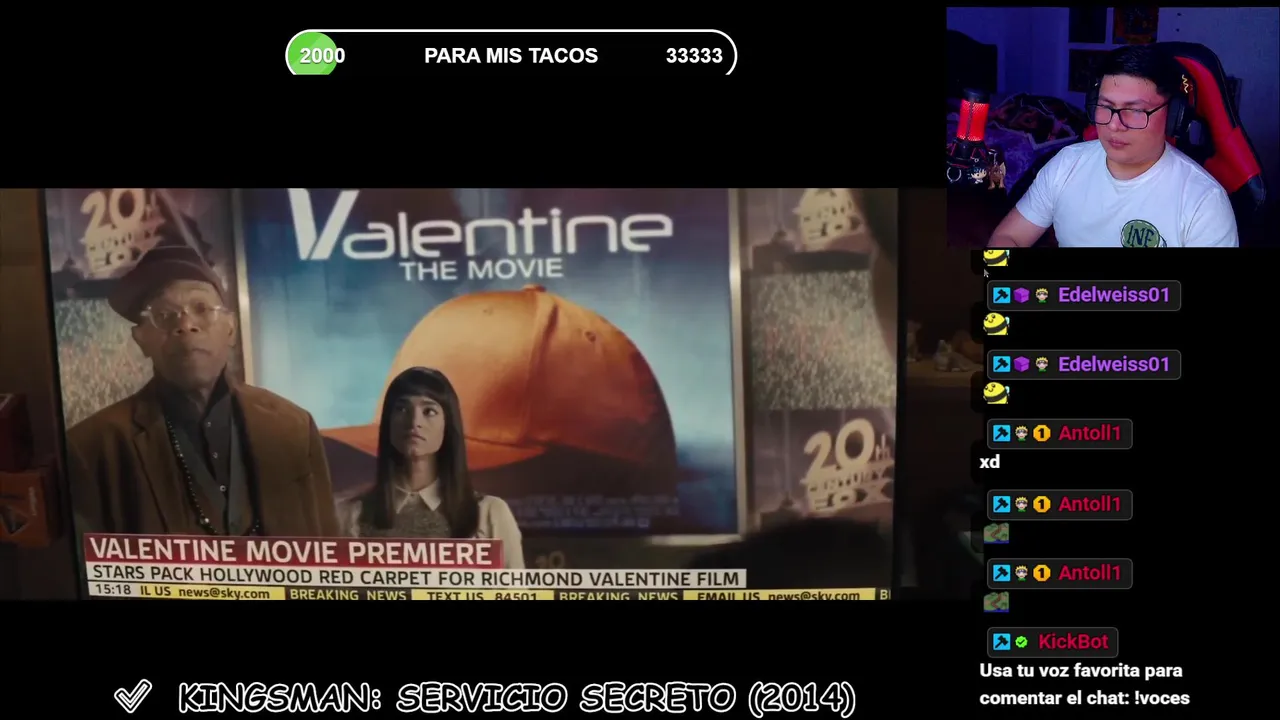
Task: Click the avatar badge on the Antoll1 tag above xd
Action: [x=1021, y=434]
